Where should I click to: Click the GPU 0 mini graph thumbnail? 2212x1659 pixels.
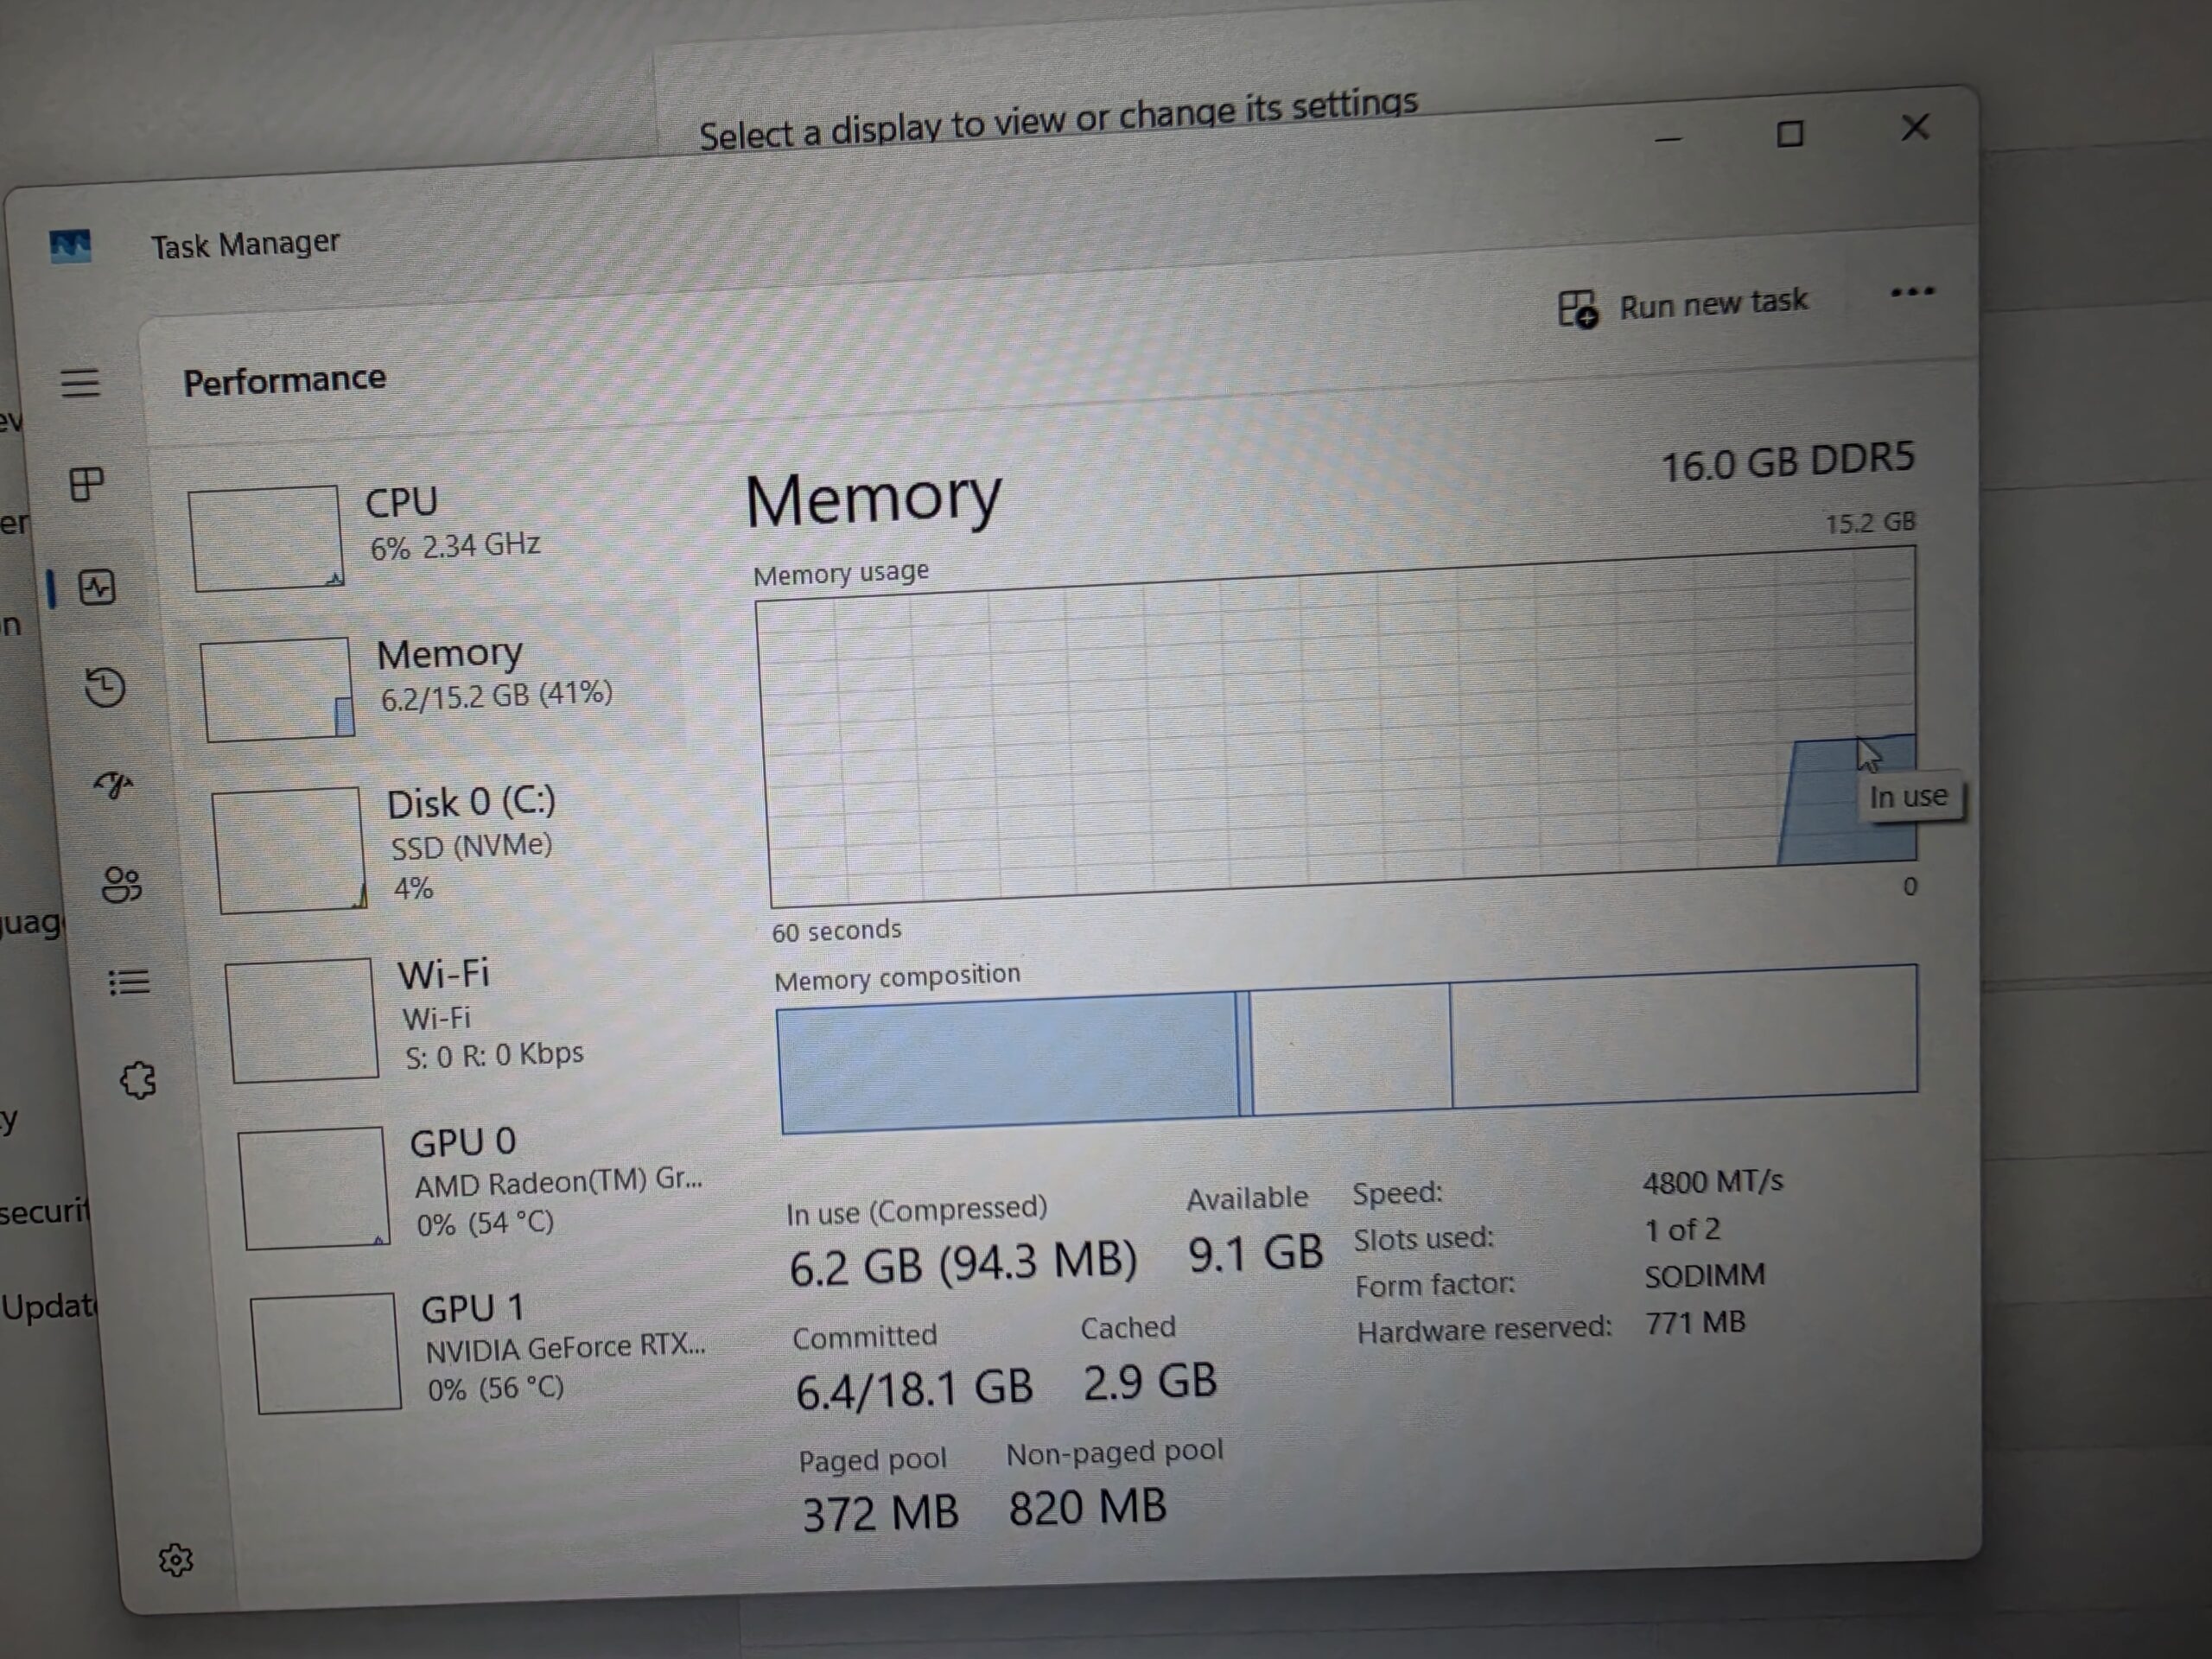313,1188
